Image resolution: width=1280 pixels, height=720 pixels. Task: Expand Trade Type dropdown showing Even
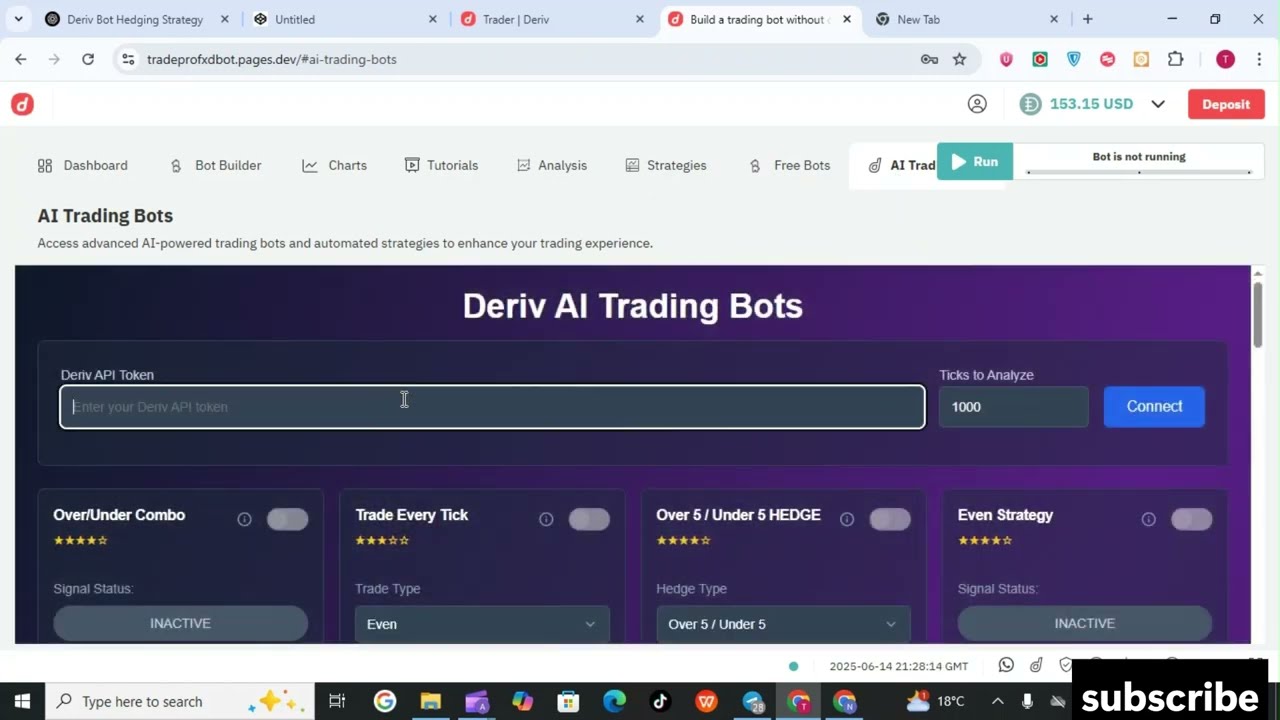click(x=482, y=624)
